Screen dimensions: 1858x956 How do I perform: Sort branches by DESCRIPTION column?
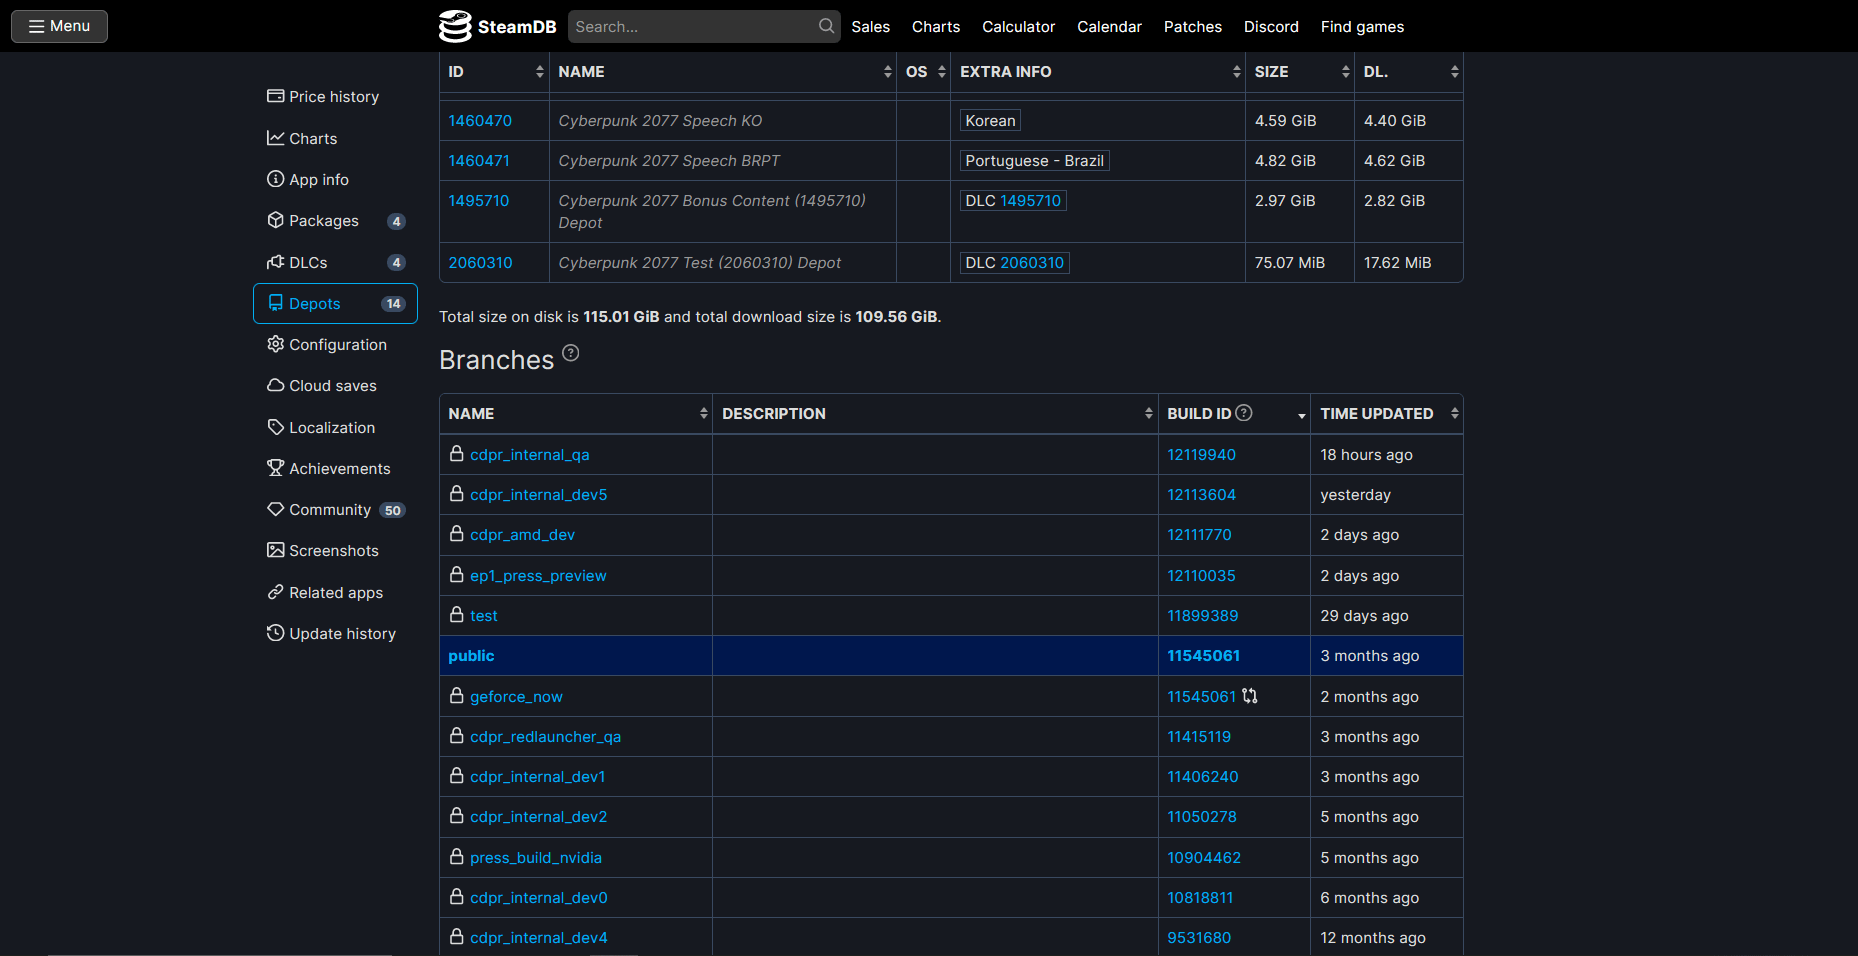click(935, 414)
